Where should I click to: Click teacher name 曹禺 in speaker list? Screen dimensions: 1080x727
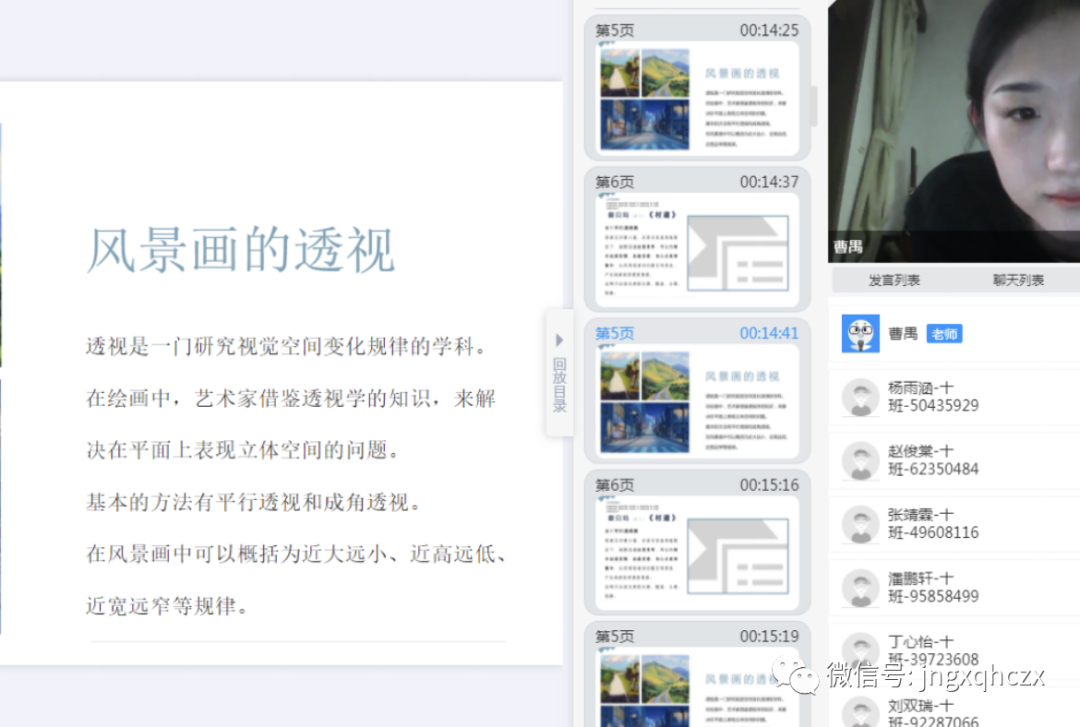pyautogui.click(x=902, y=334)
